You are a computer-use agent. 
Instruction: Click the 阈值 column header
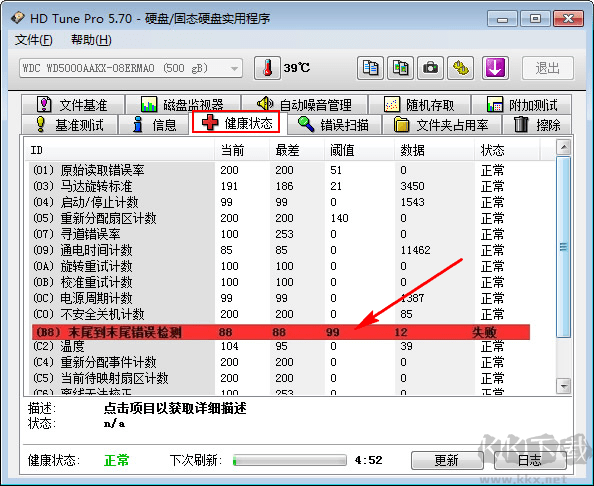tap(359, 150)
